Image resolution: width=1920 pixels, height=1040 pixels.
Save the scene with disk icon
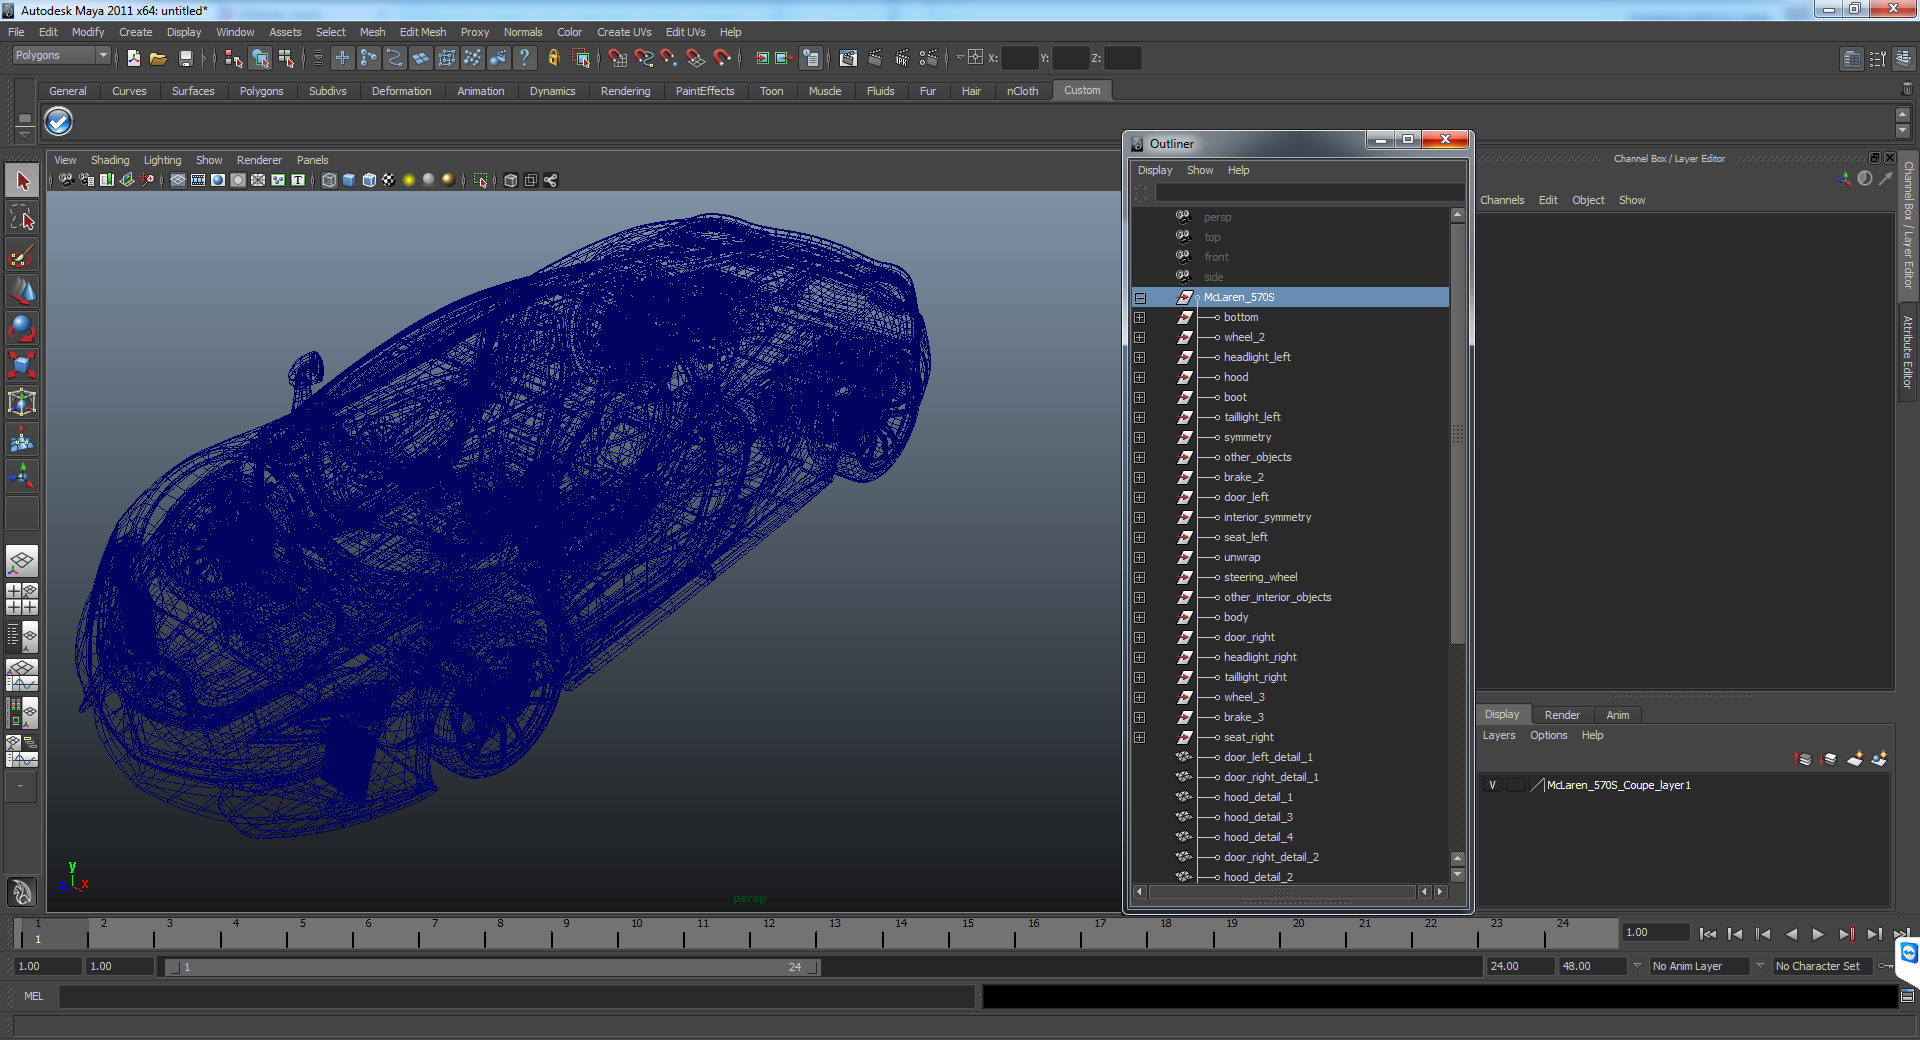(185, 58)
